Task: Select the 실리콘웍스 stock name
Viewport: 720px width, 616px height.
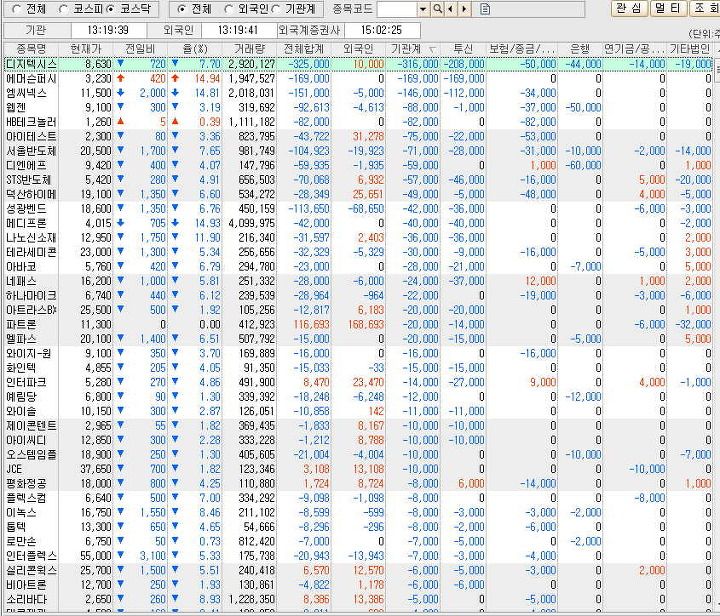Action: pos(31,571)
